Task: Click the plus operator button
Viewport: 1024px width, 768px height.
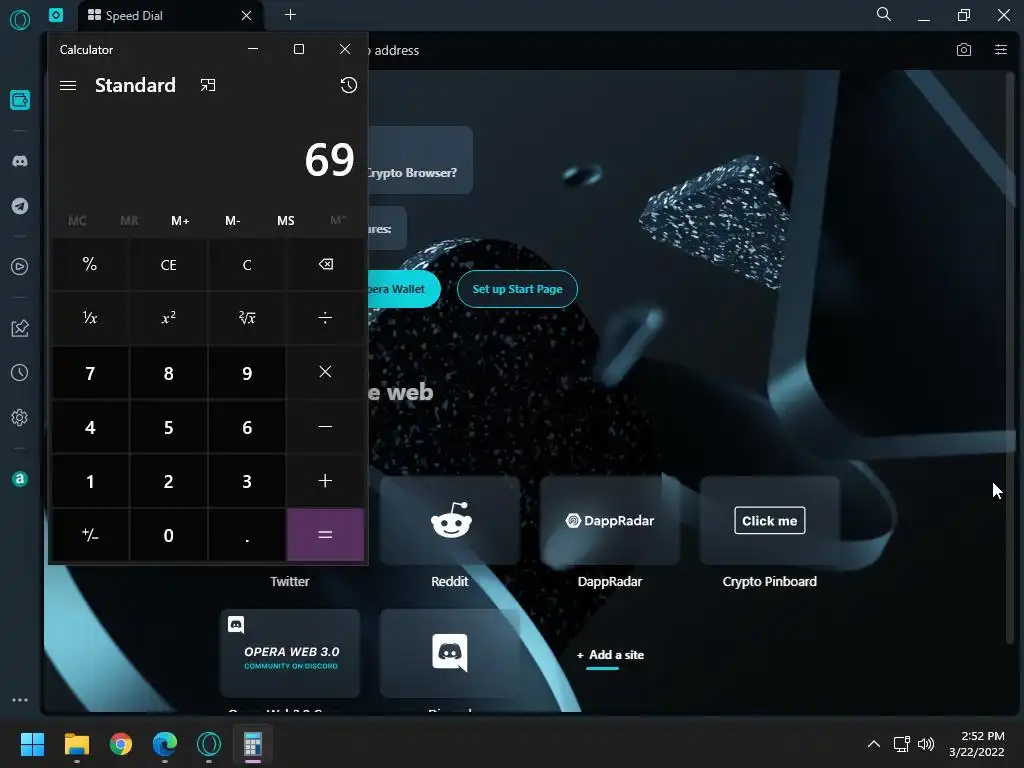Action: point(325,481)
